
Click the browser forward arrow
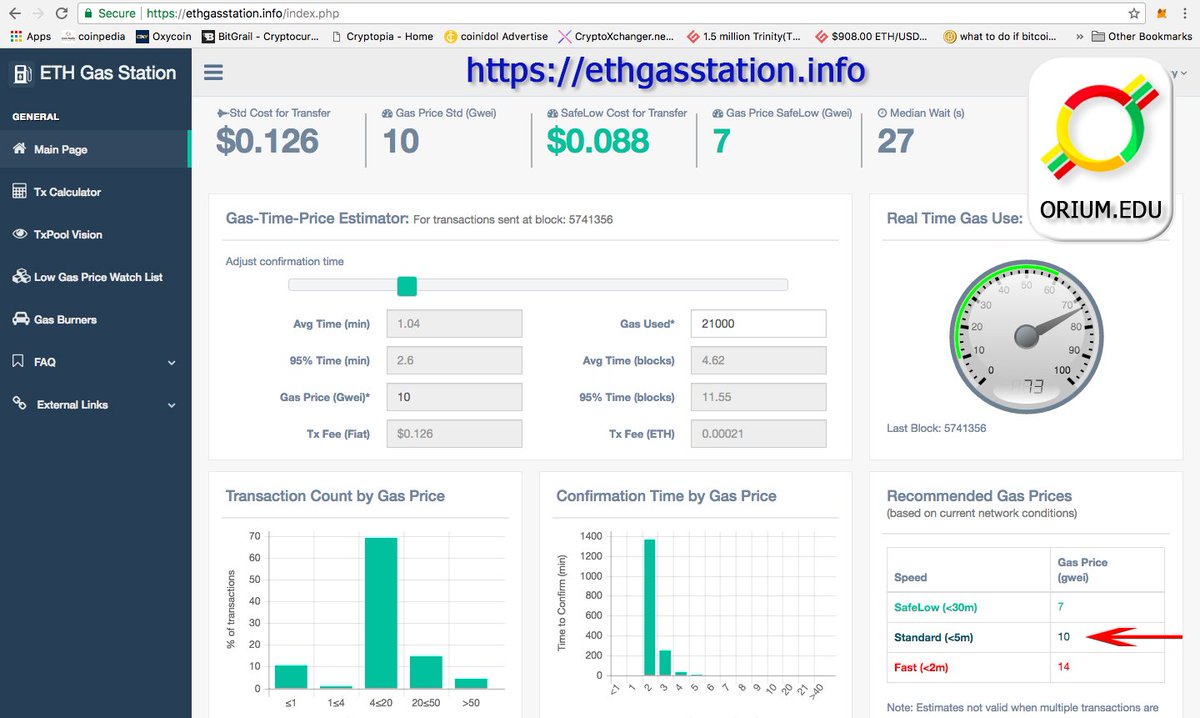[x=36, y=14]
